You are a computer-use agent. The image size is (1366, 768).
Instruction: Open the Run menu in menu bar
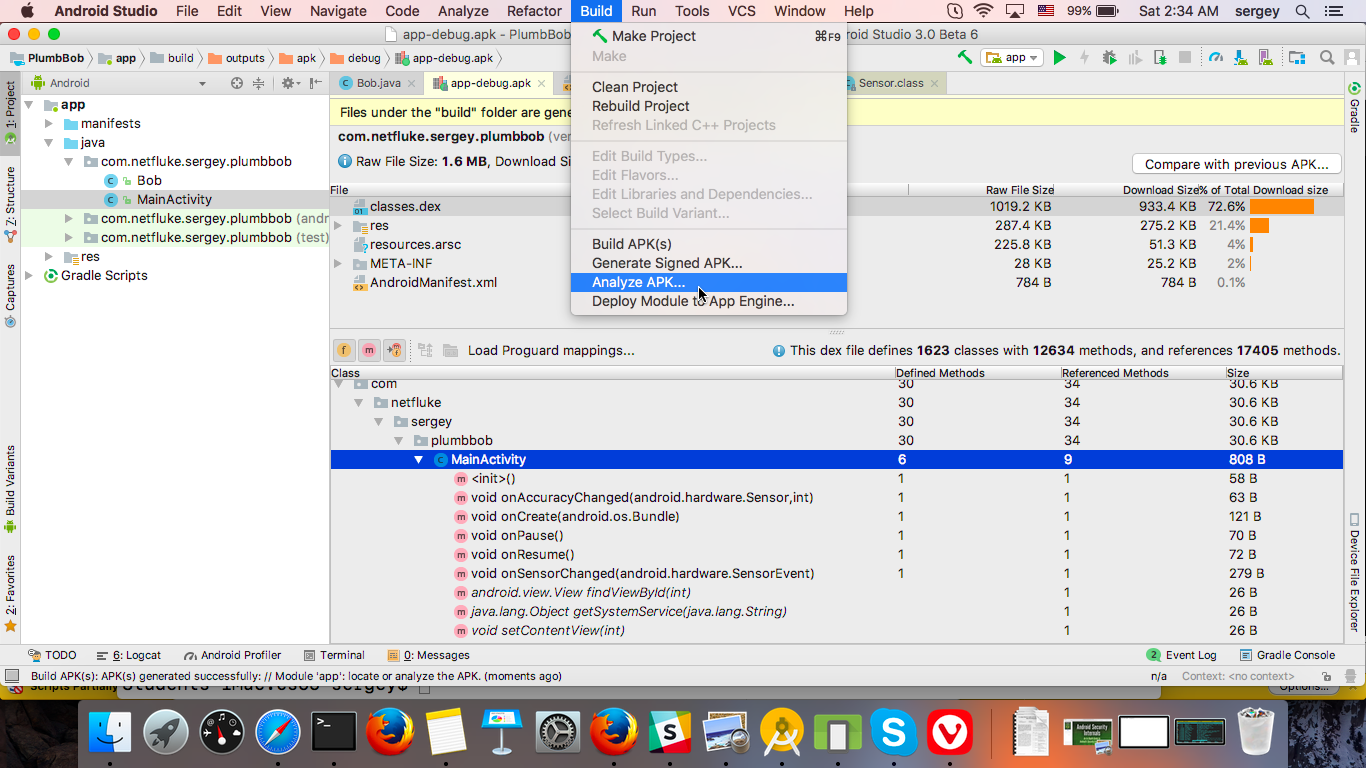pyautogui.click(x=644, y=11)
